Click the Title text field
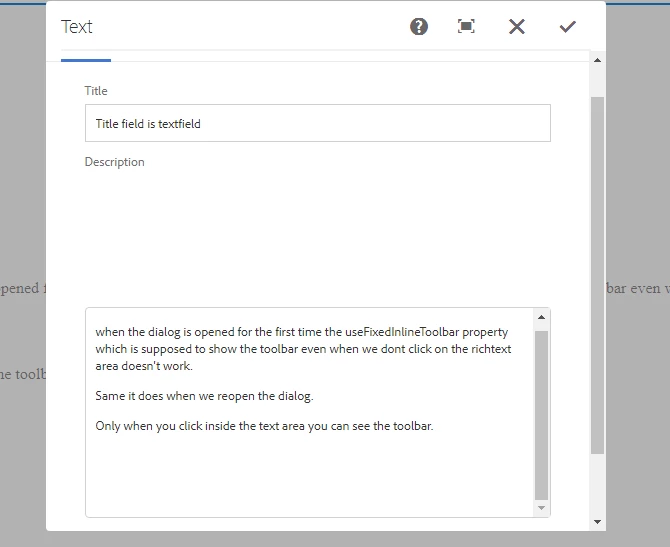 [317, 123]
